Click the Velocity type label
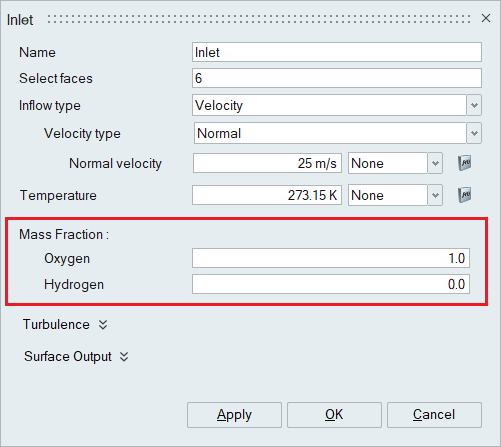The height and width of the screenshot is (447, 501). [x=82, y=133]
